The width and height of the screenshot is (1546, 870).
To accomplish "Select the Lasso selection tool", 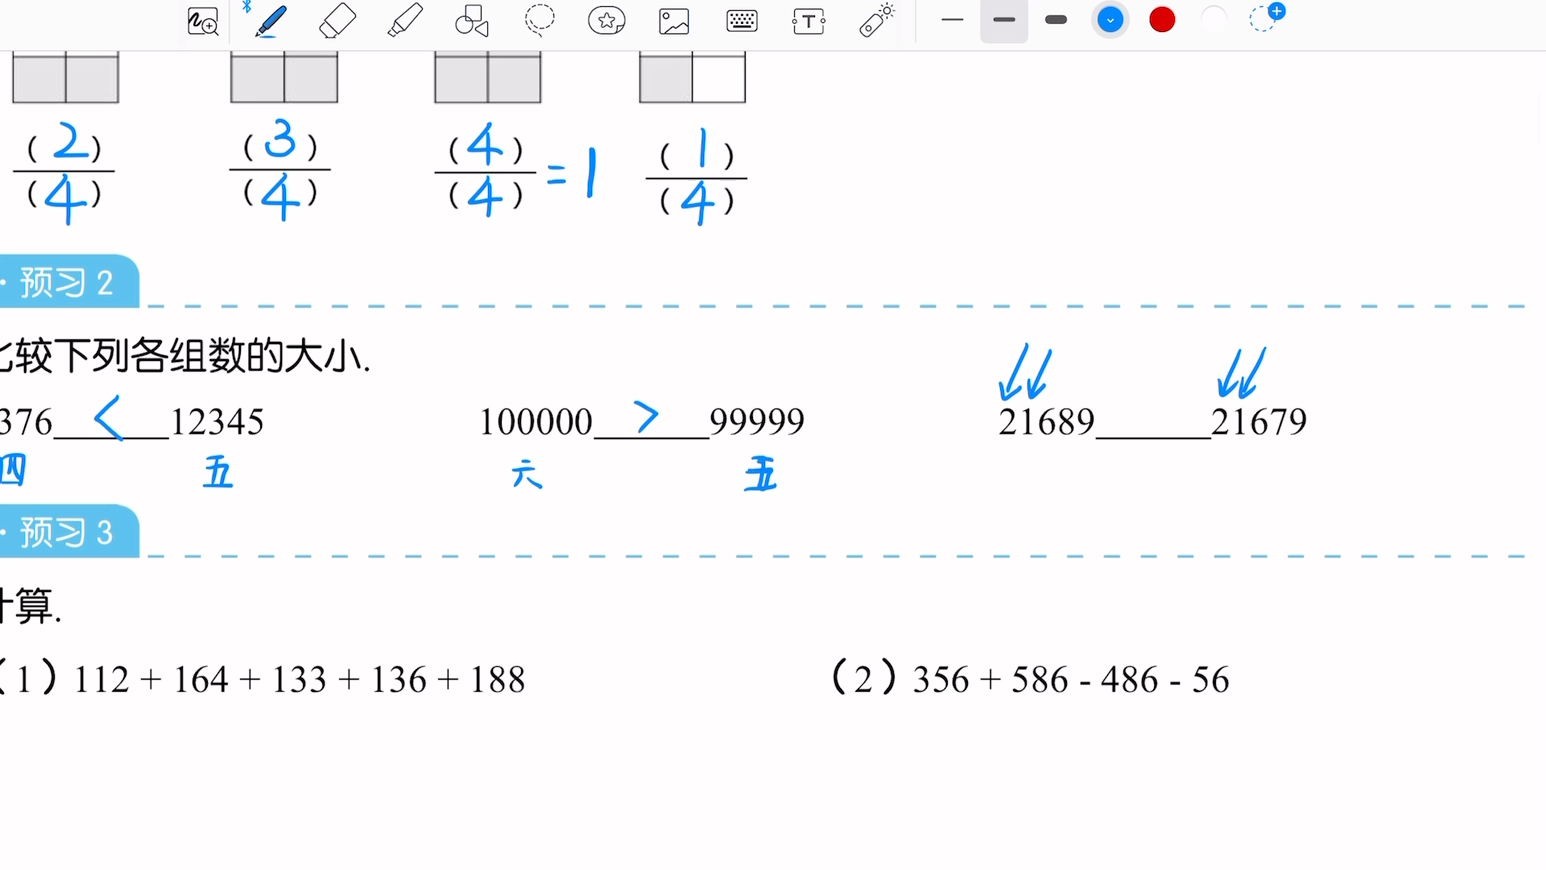I will (x=539, y=21).
